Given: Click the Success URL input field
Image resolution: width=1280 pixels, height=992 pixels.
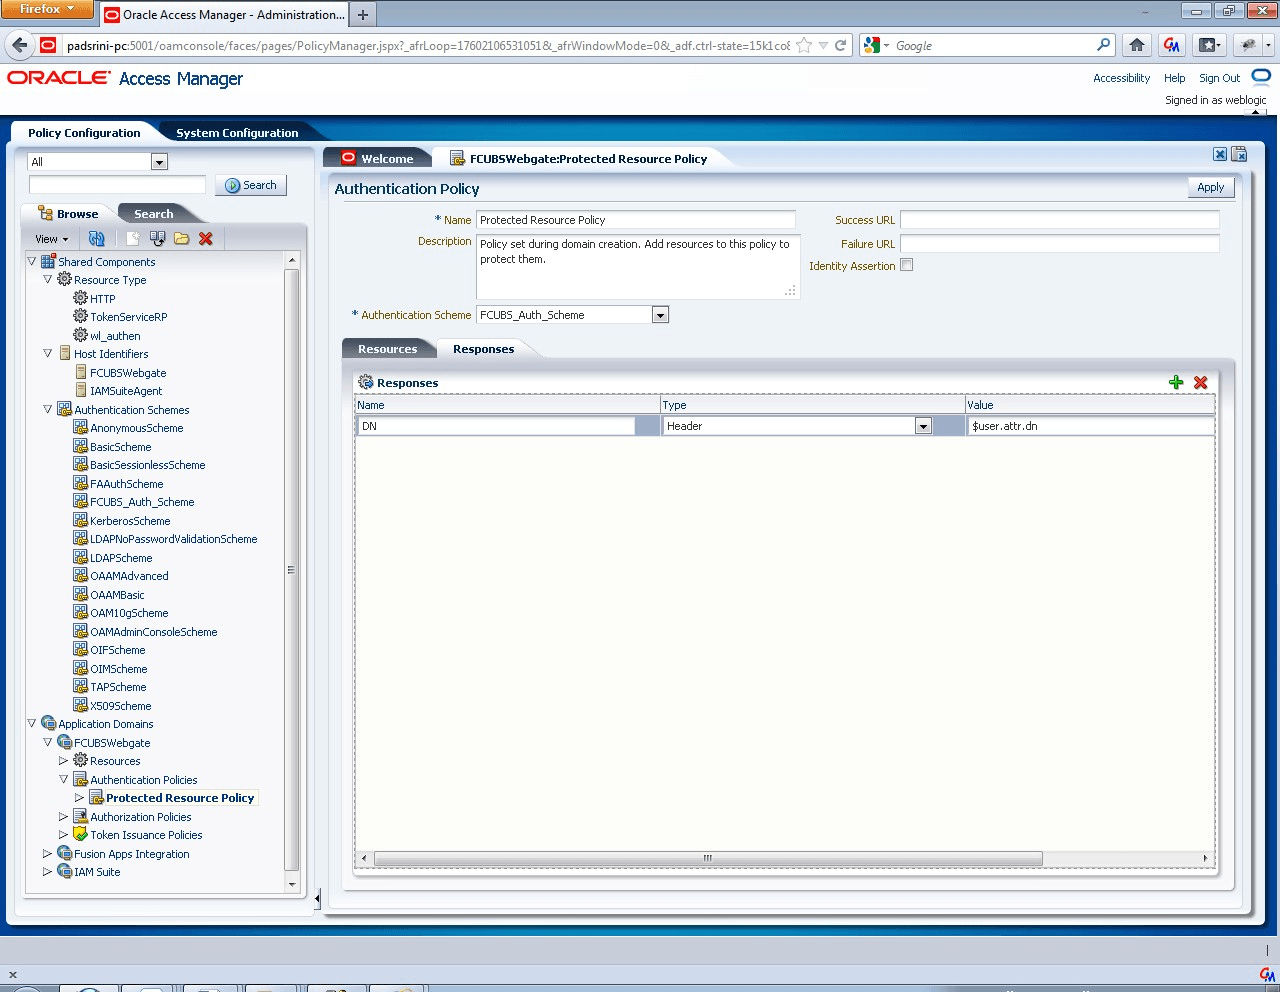Looking at the screenshot, I should point(1059,220).
